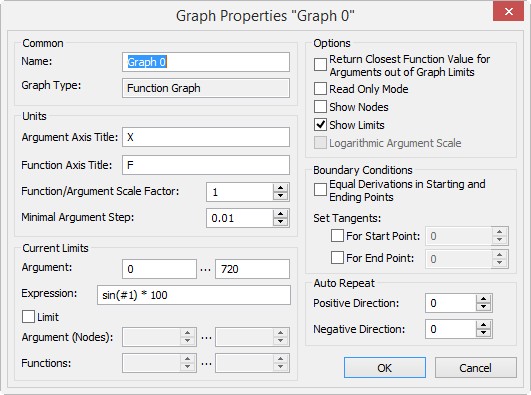
Task: Decrease Function/Argument Scale Factor with down arrow
Action: click(x=280, y=196)
